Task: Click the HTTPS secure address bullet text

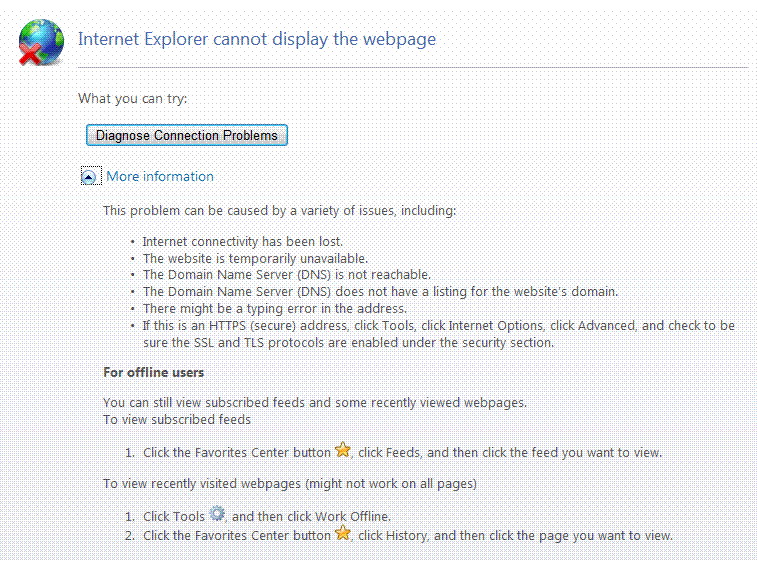Action: click(438, 326)
